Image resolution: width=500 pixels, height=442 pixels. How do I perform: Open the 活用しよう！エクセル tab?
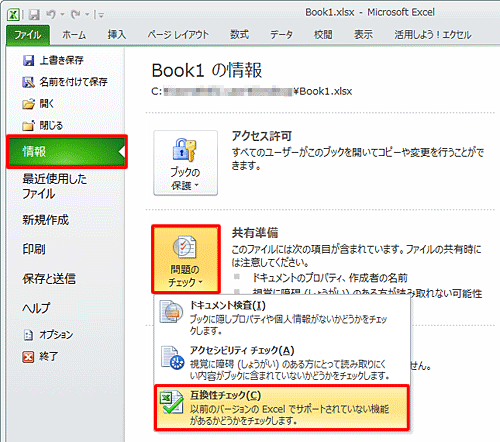pos(432,35)
